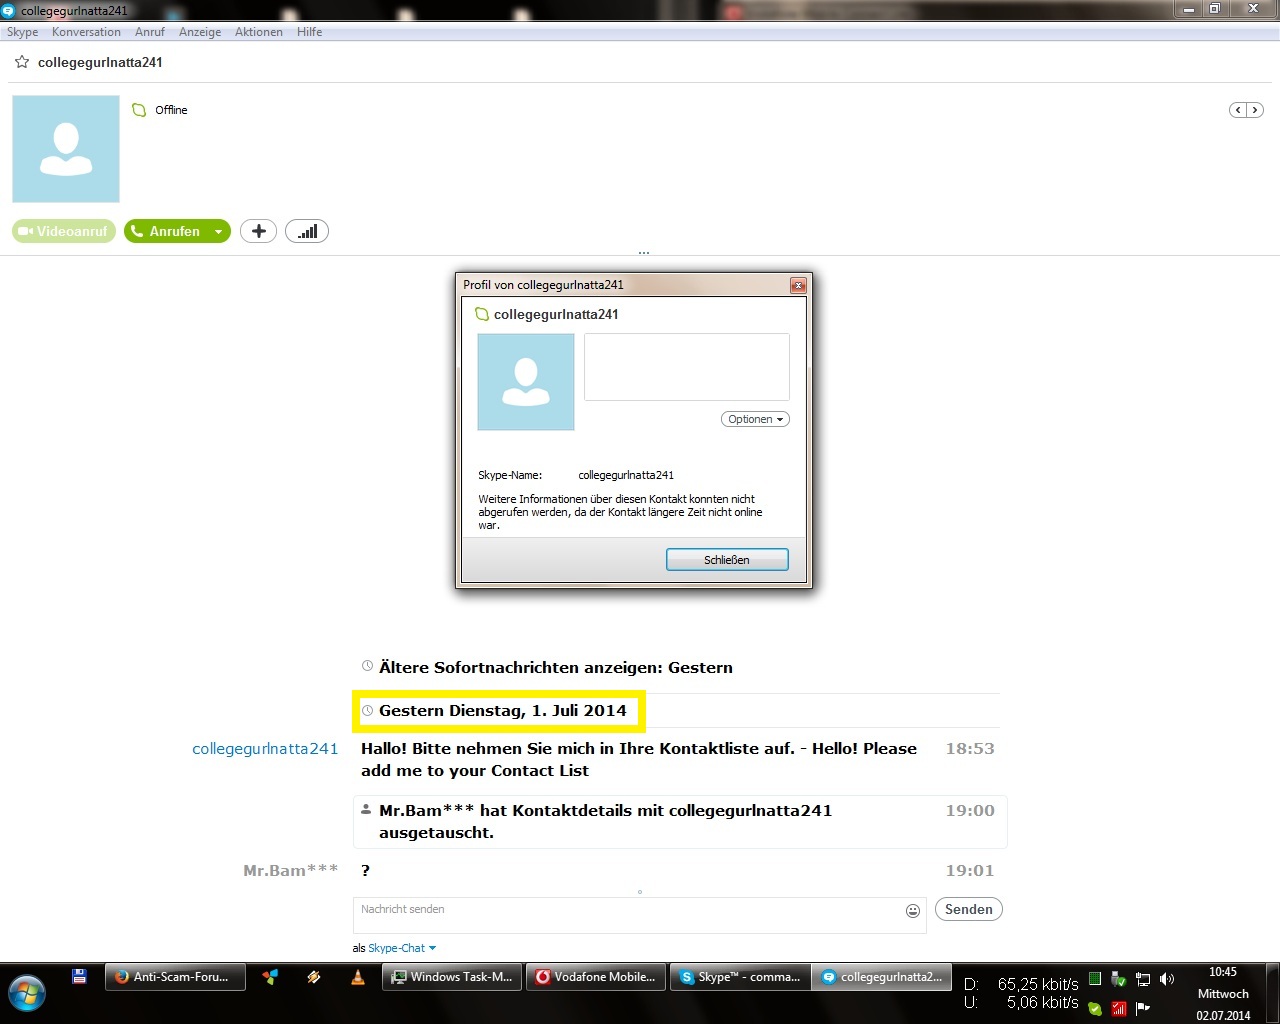Click the contact icon beside Kontaktdetails message

[366, 810]
